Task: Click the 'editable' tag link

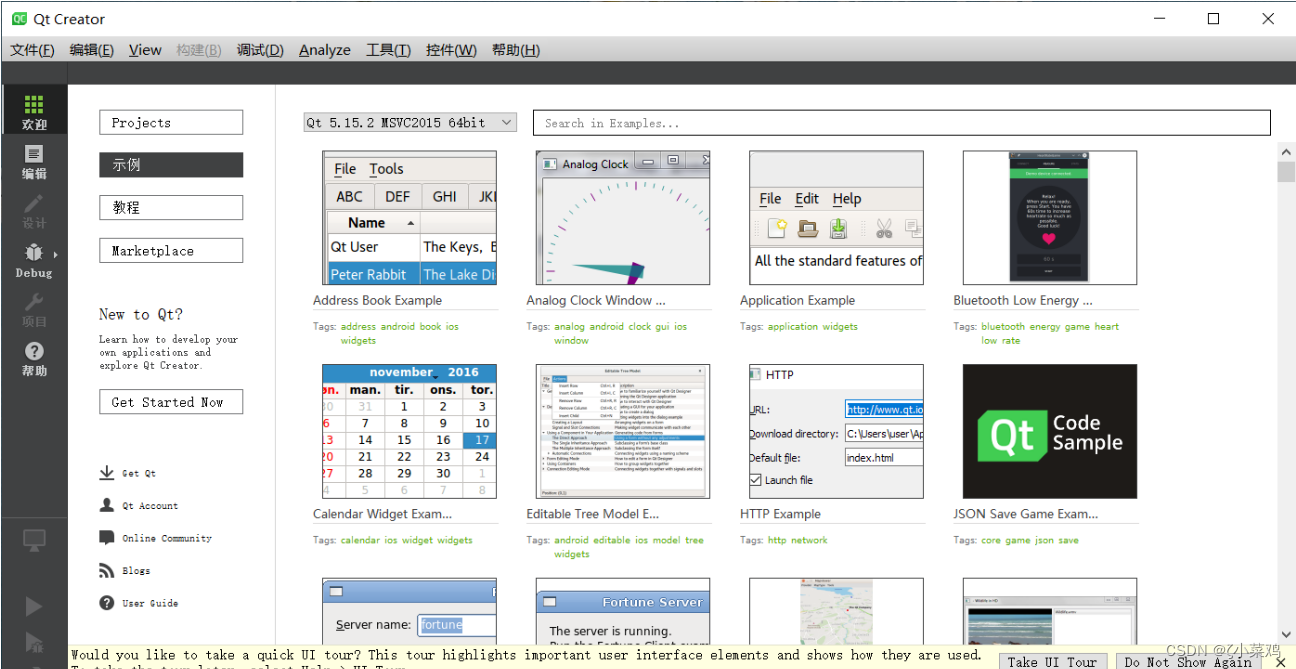Action: (612, 540)
